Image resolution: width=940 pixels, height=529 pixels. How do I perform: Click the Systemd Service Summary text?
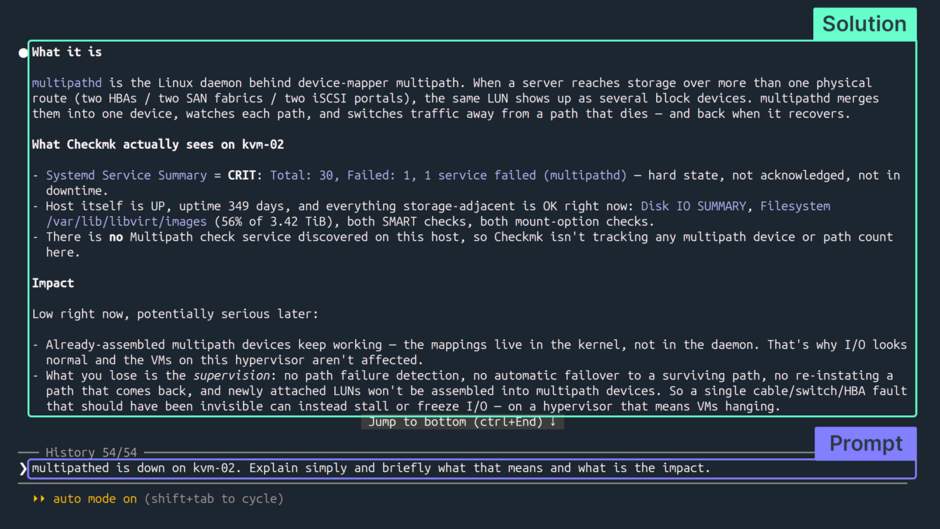pyautogui.click(x=126, y=176)
